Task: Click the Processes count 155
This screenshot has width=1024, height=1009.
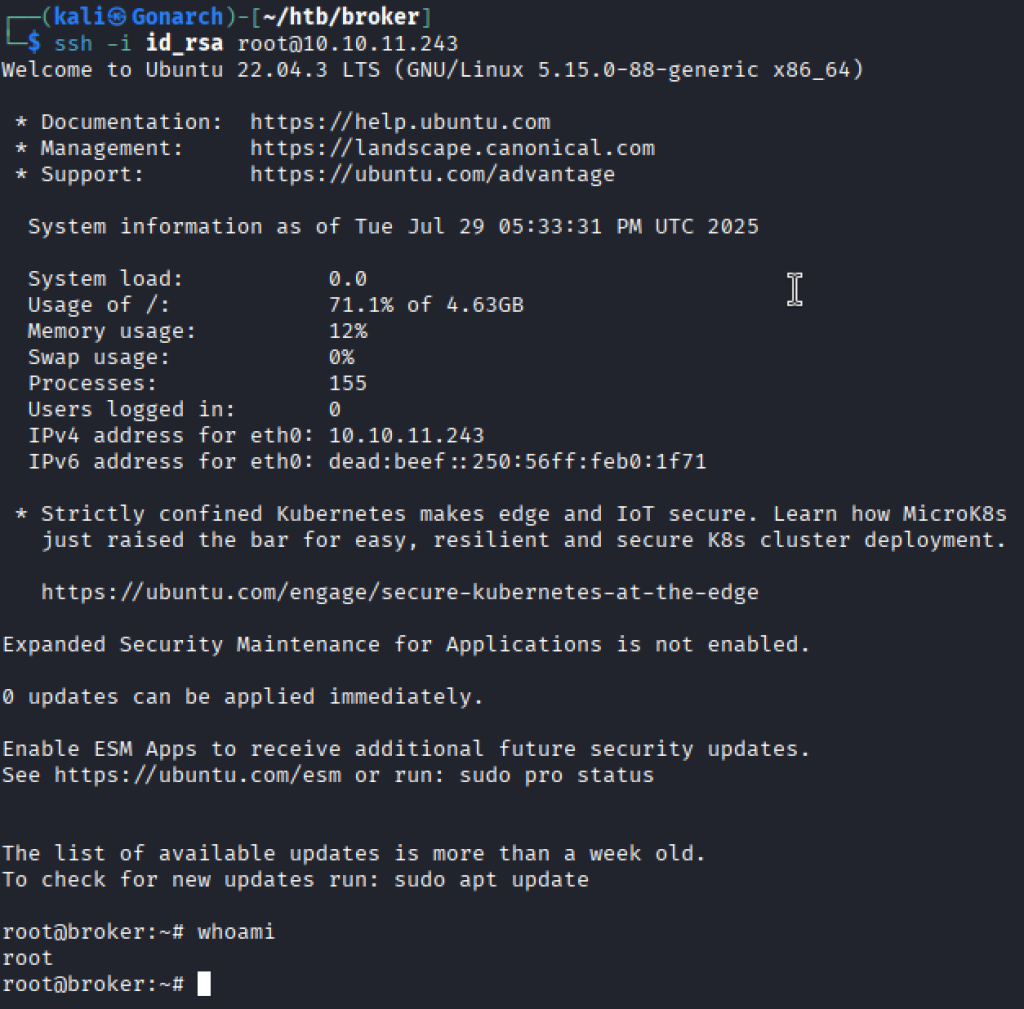Action: pos(348,383)
